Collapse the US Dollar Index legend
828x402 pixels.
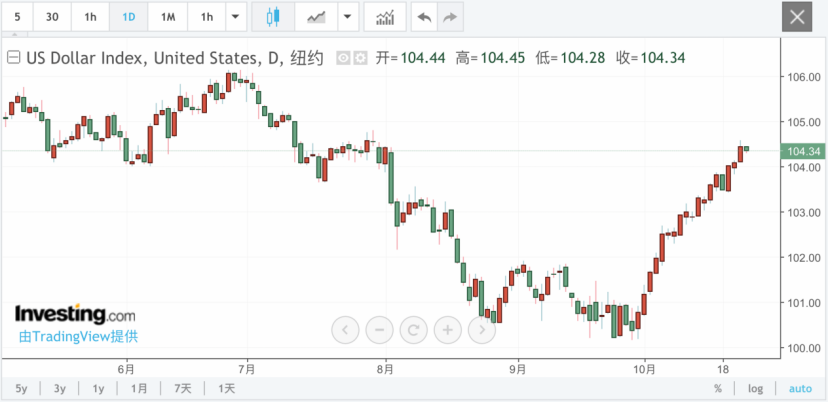[13, 58]
